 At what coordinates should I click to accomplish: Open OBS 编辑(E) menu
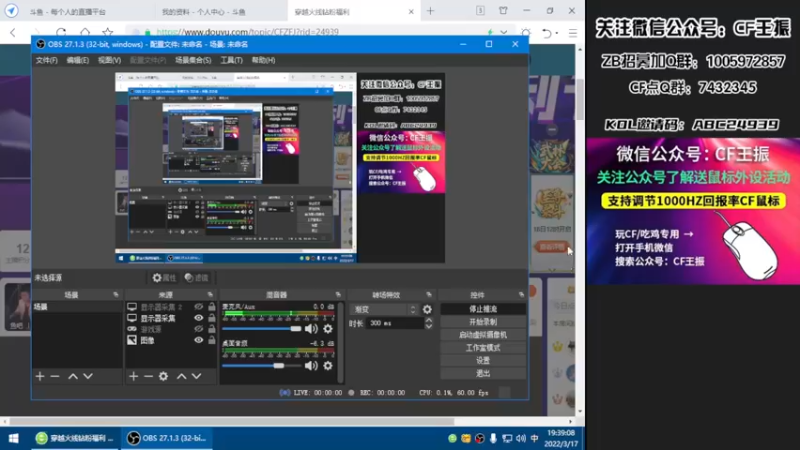pos(78,60)
